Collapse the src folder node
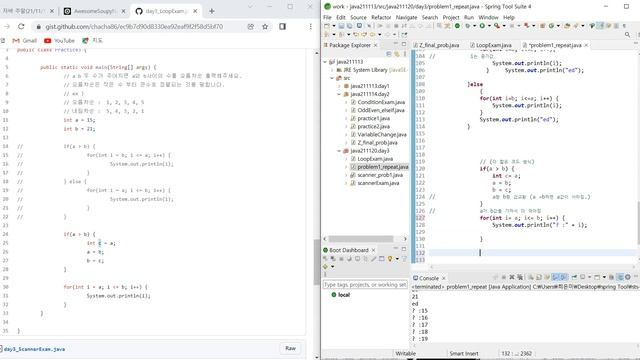The width and height of the screenshot is (640, 360). pyautogui.click(x=332, y=78)
